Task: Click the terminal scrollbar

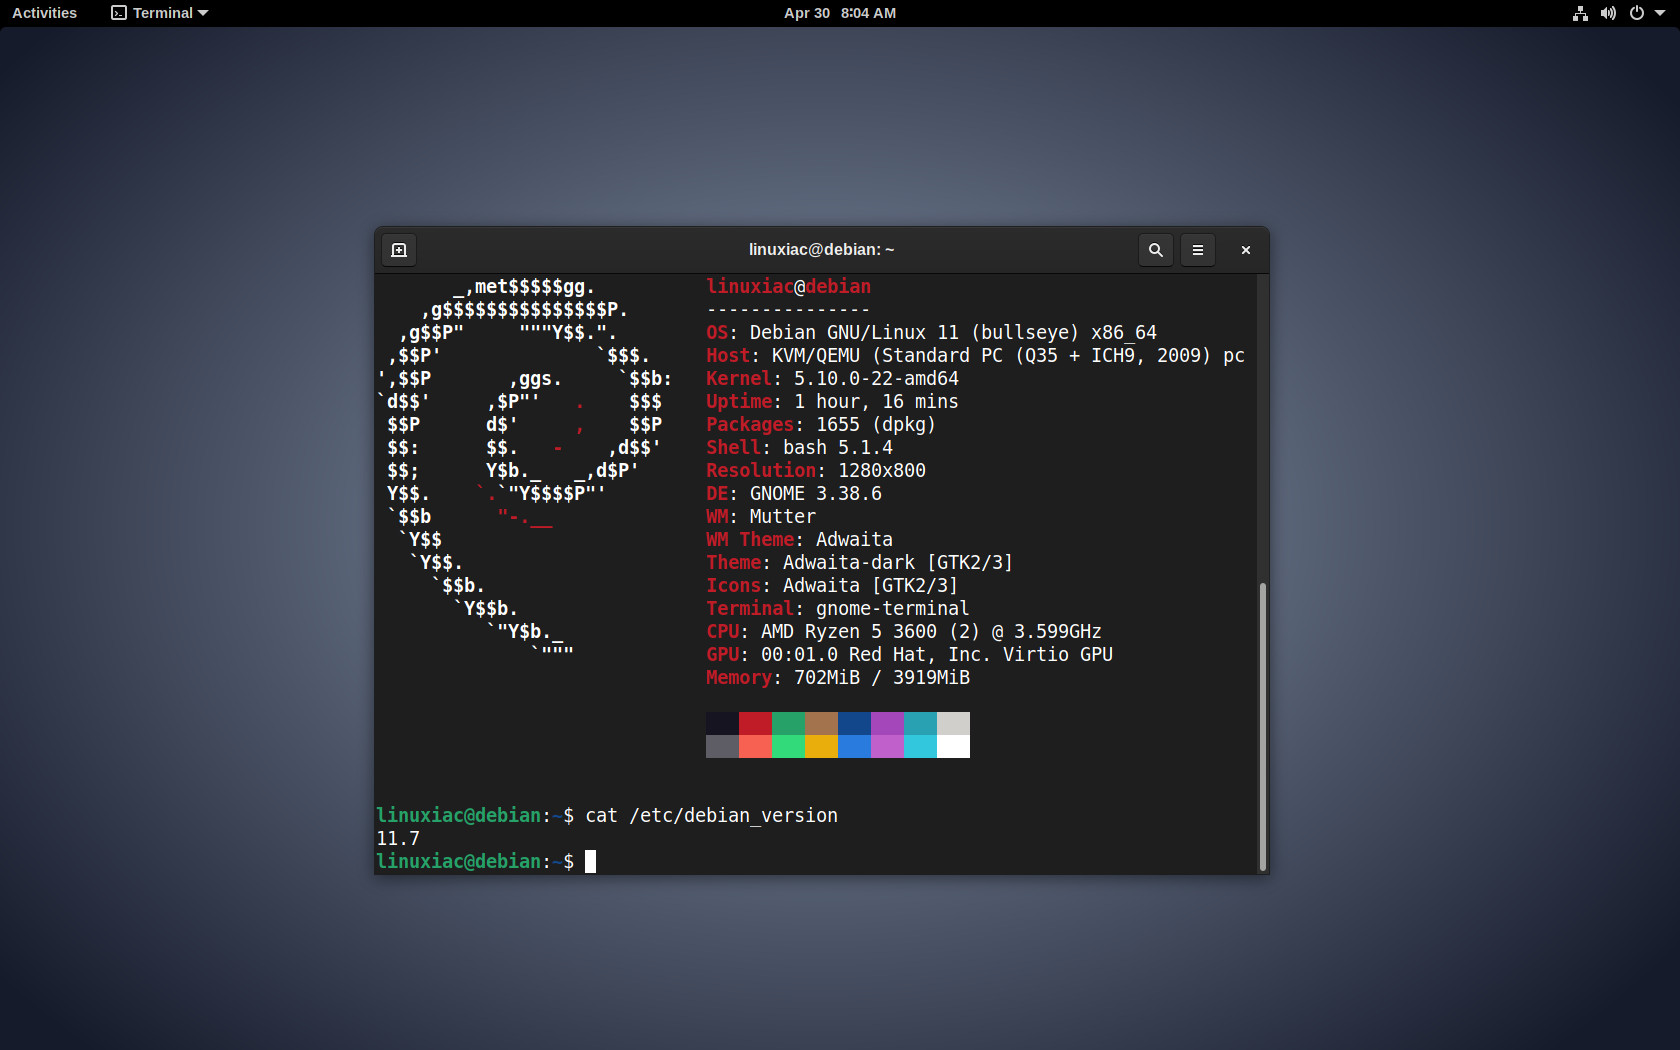Action: 1262,726
